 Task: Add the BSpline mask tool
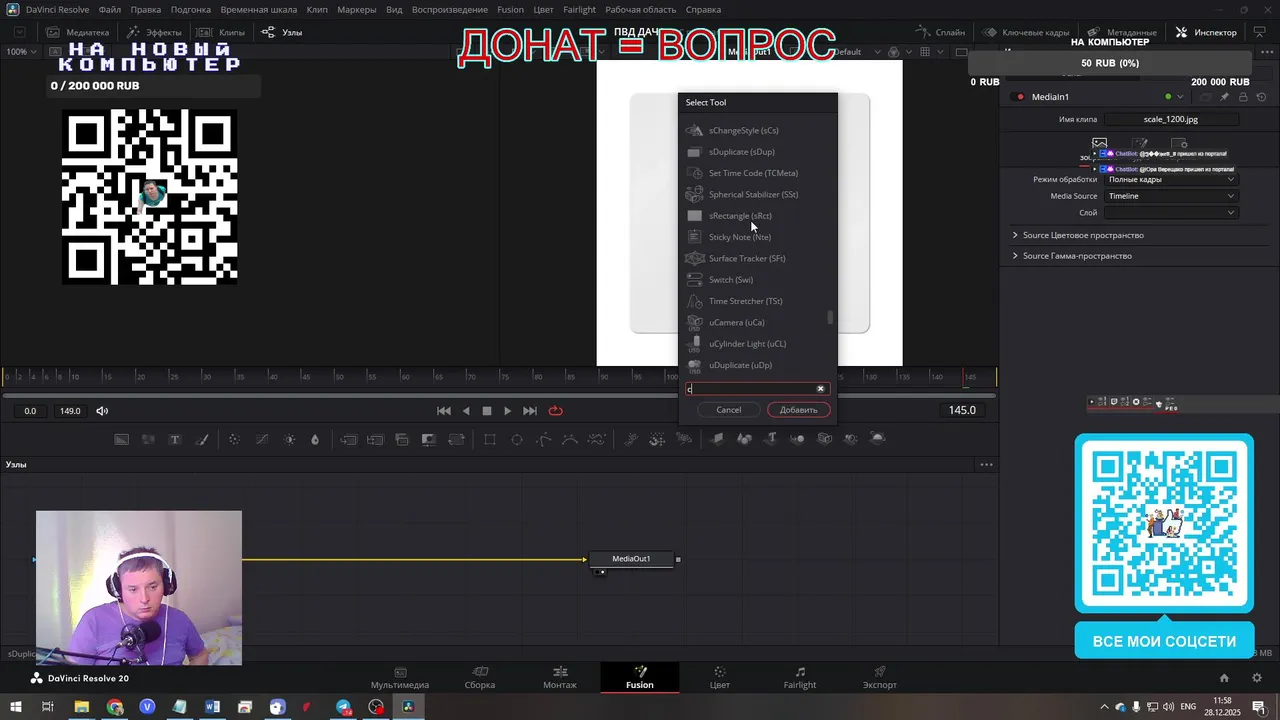pyautogui.click(x=570, y=439)
